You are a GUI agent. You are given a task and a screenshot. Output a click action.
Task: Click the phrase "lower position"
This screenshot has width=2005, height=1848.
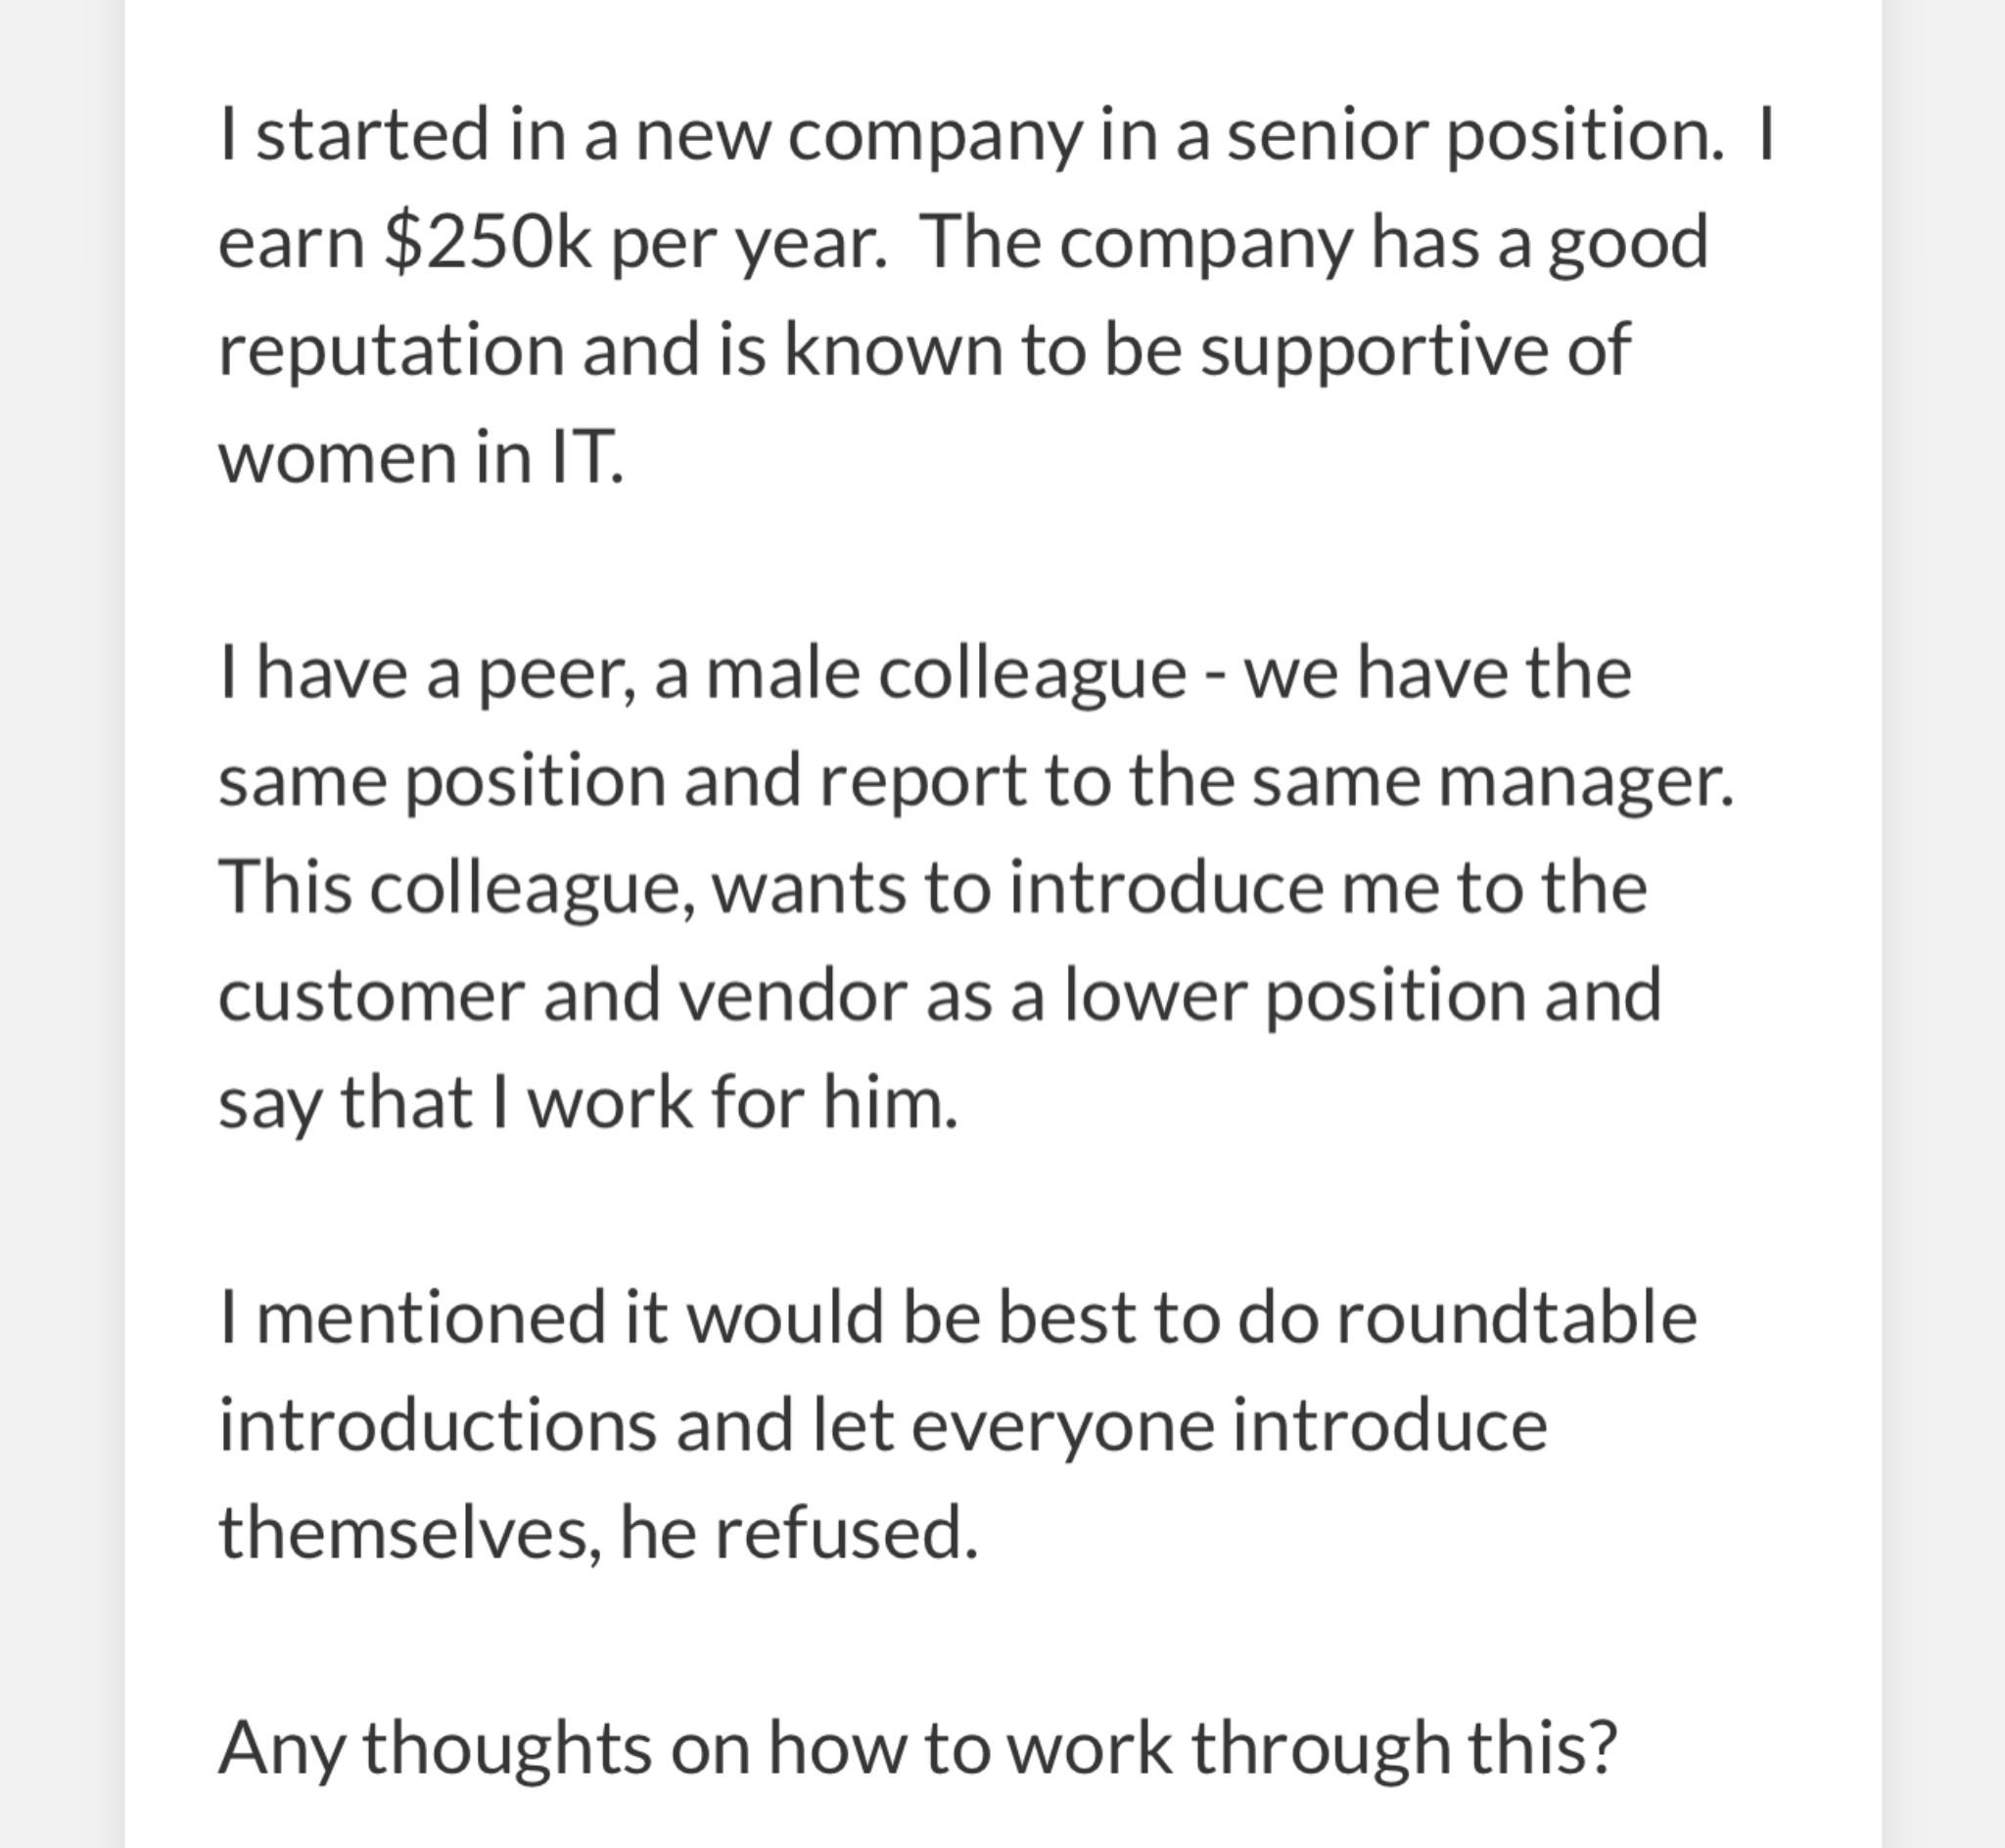[1295, 996]
